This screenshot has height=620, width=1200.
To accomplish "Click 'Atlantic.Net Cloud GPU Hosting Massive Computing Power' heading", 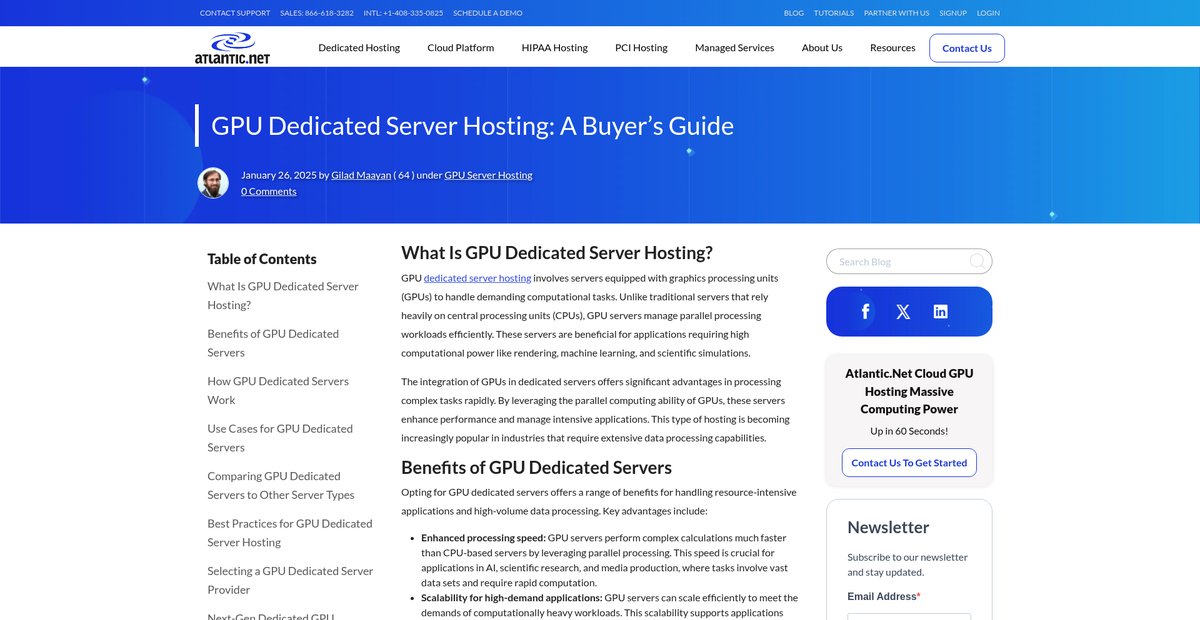I will pos(909,391).
